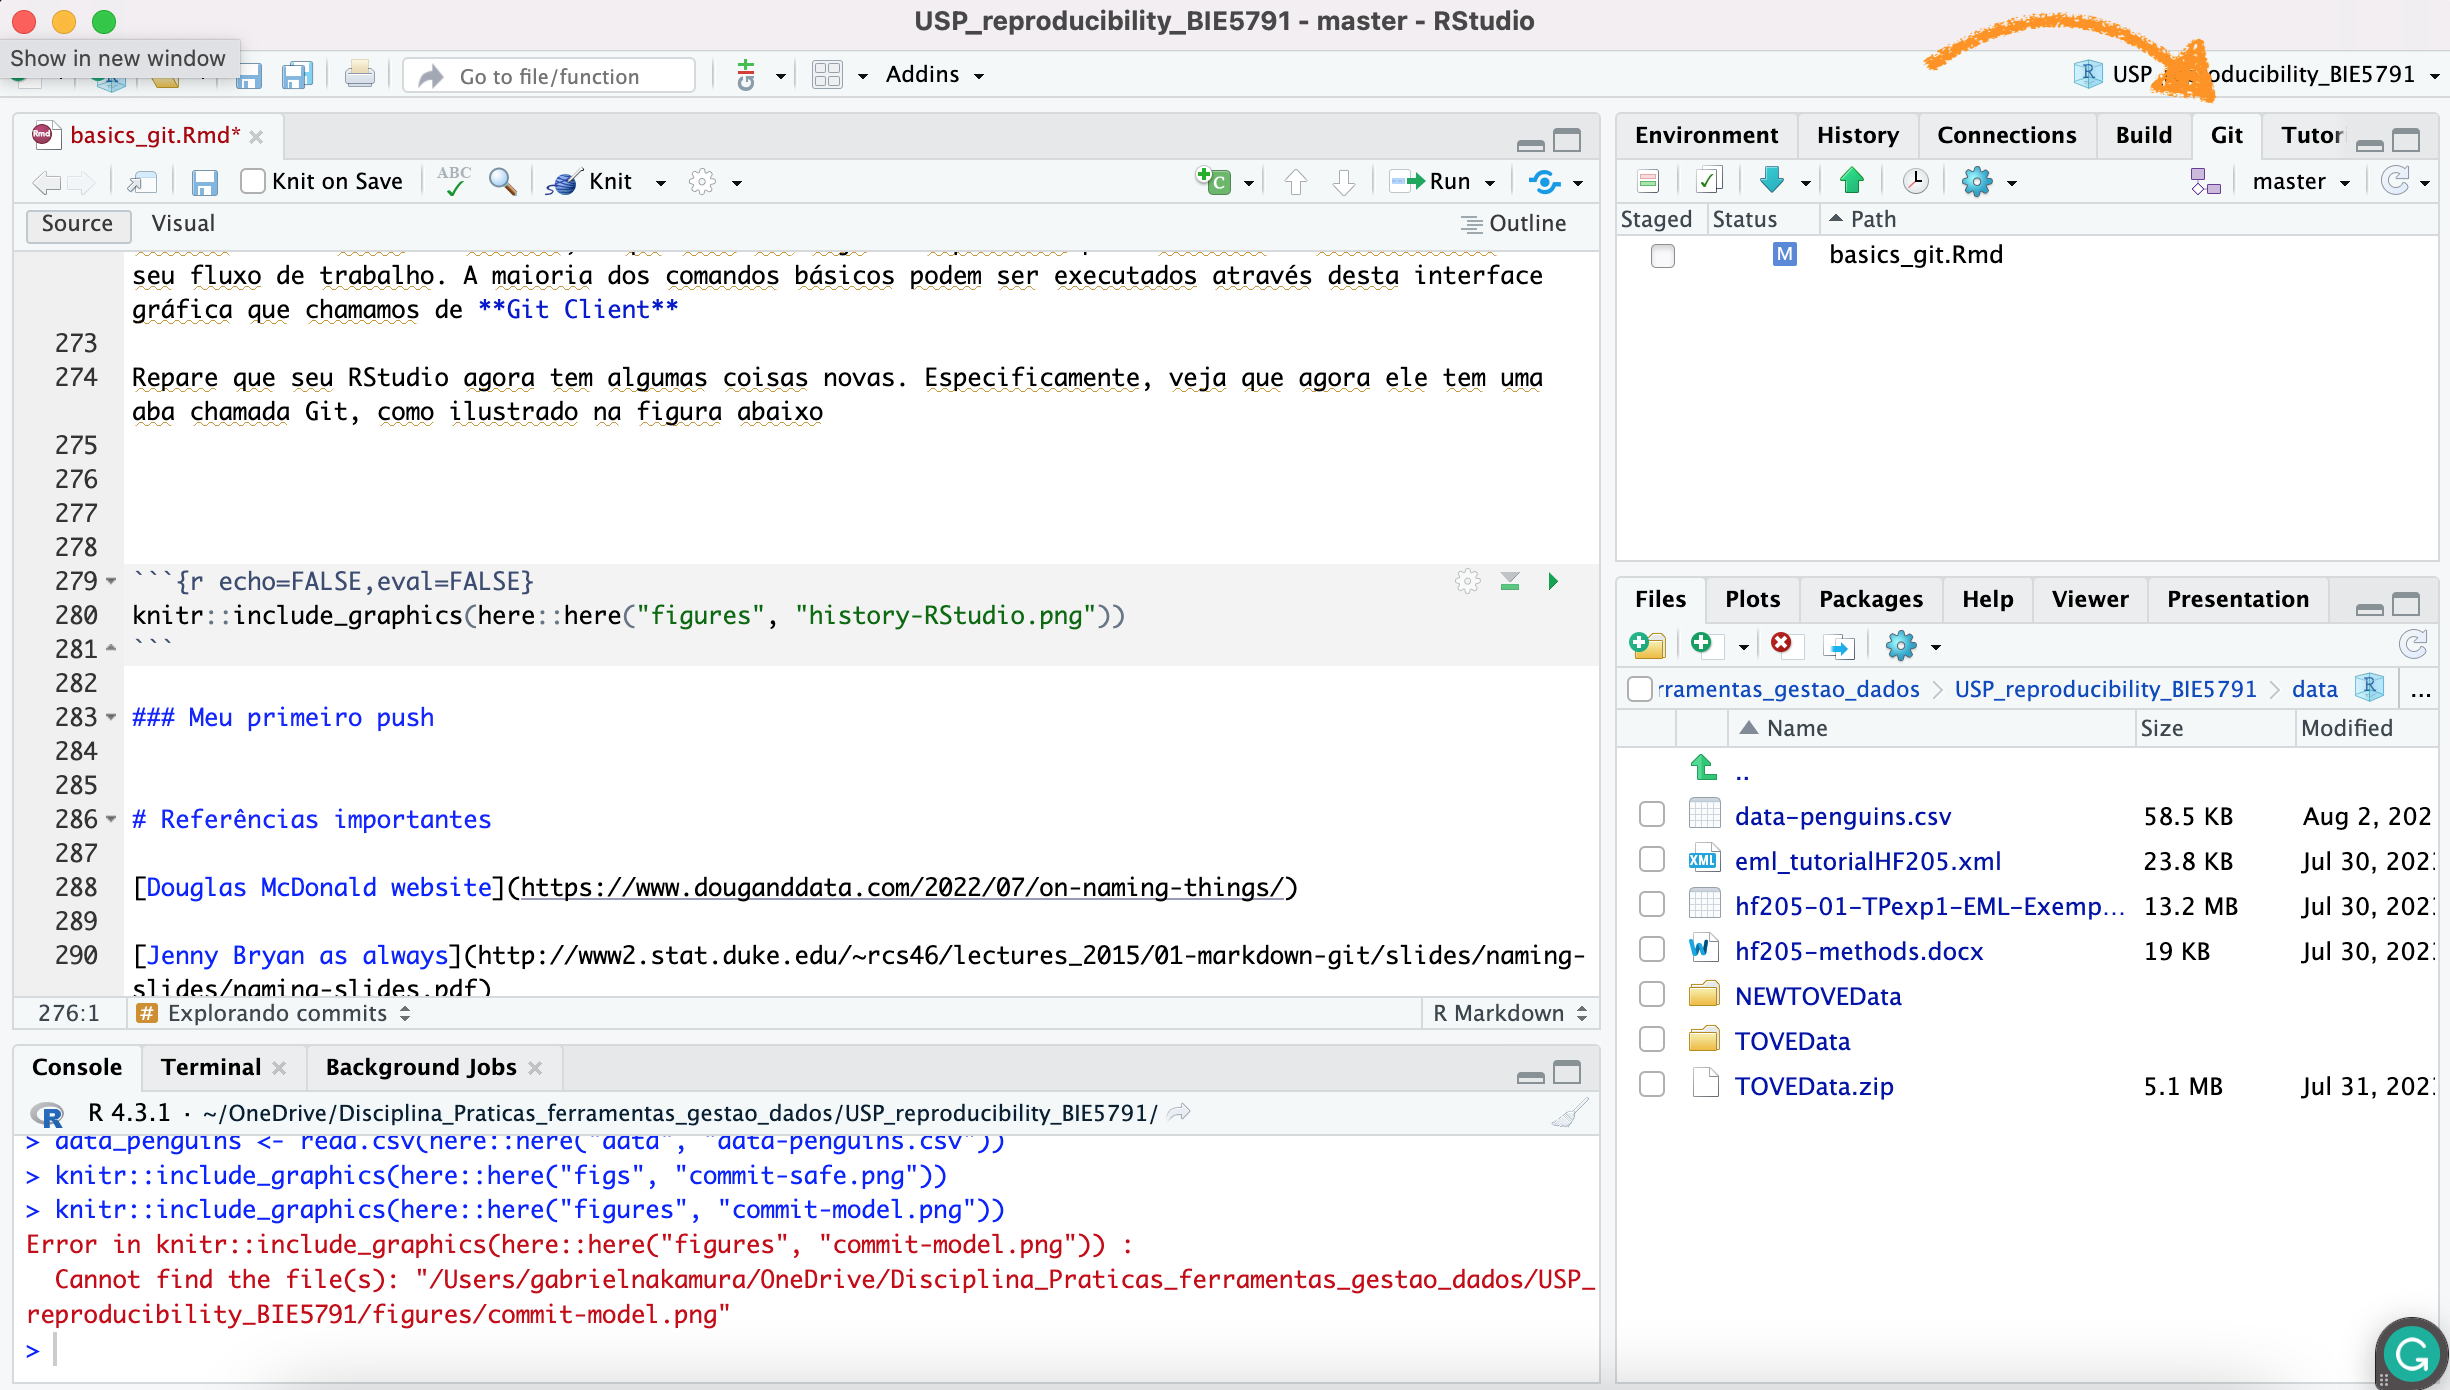
Task: Click the publish icon in editor toolbar
Action: tap(1545, 182)
